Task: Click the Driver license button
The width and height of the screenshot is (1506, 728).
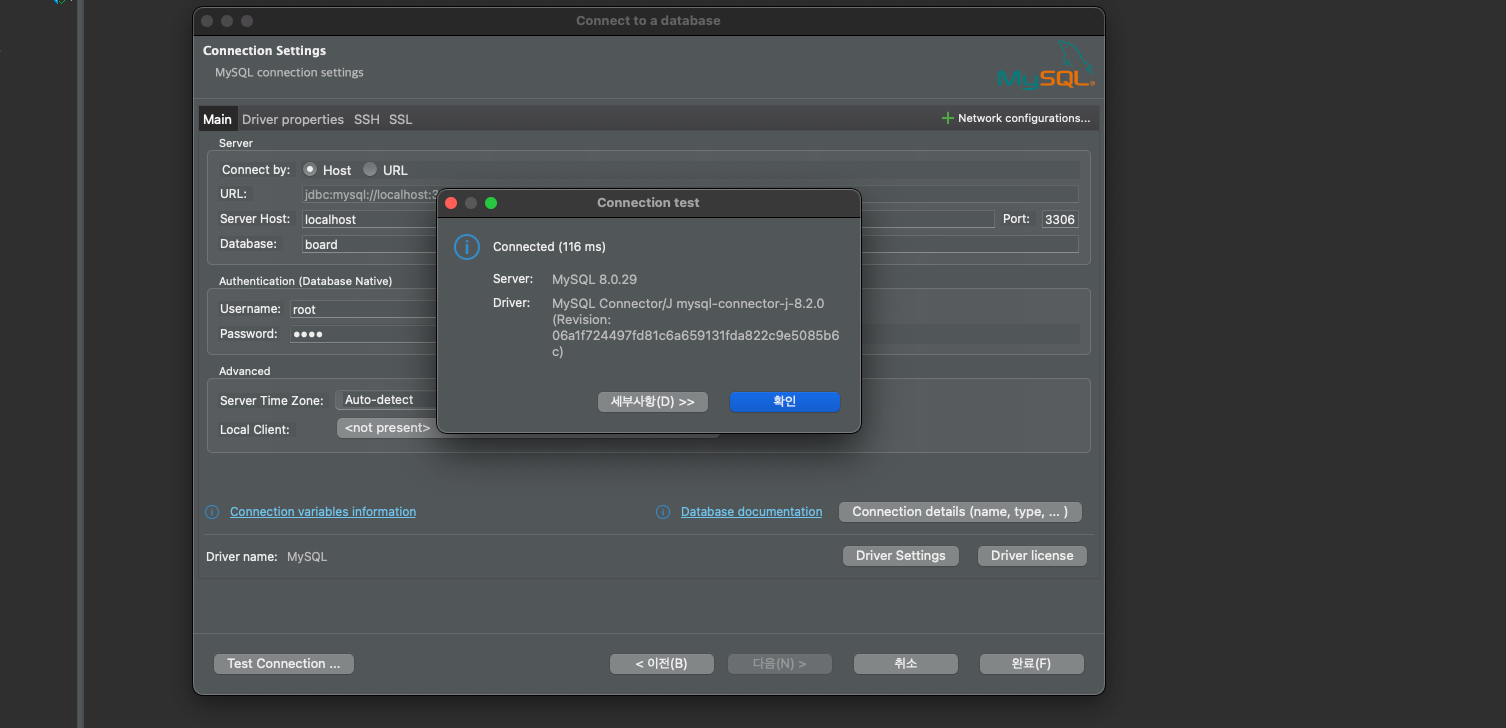Action: 1032,556
